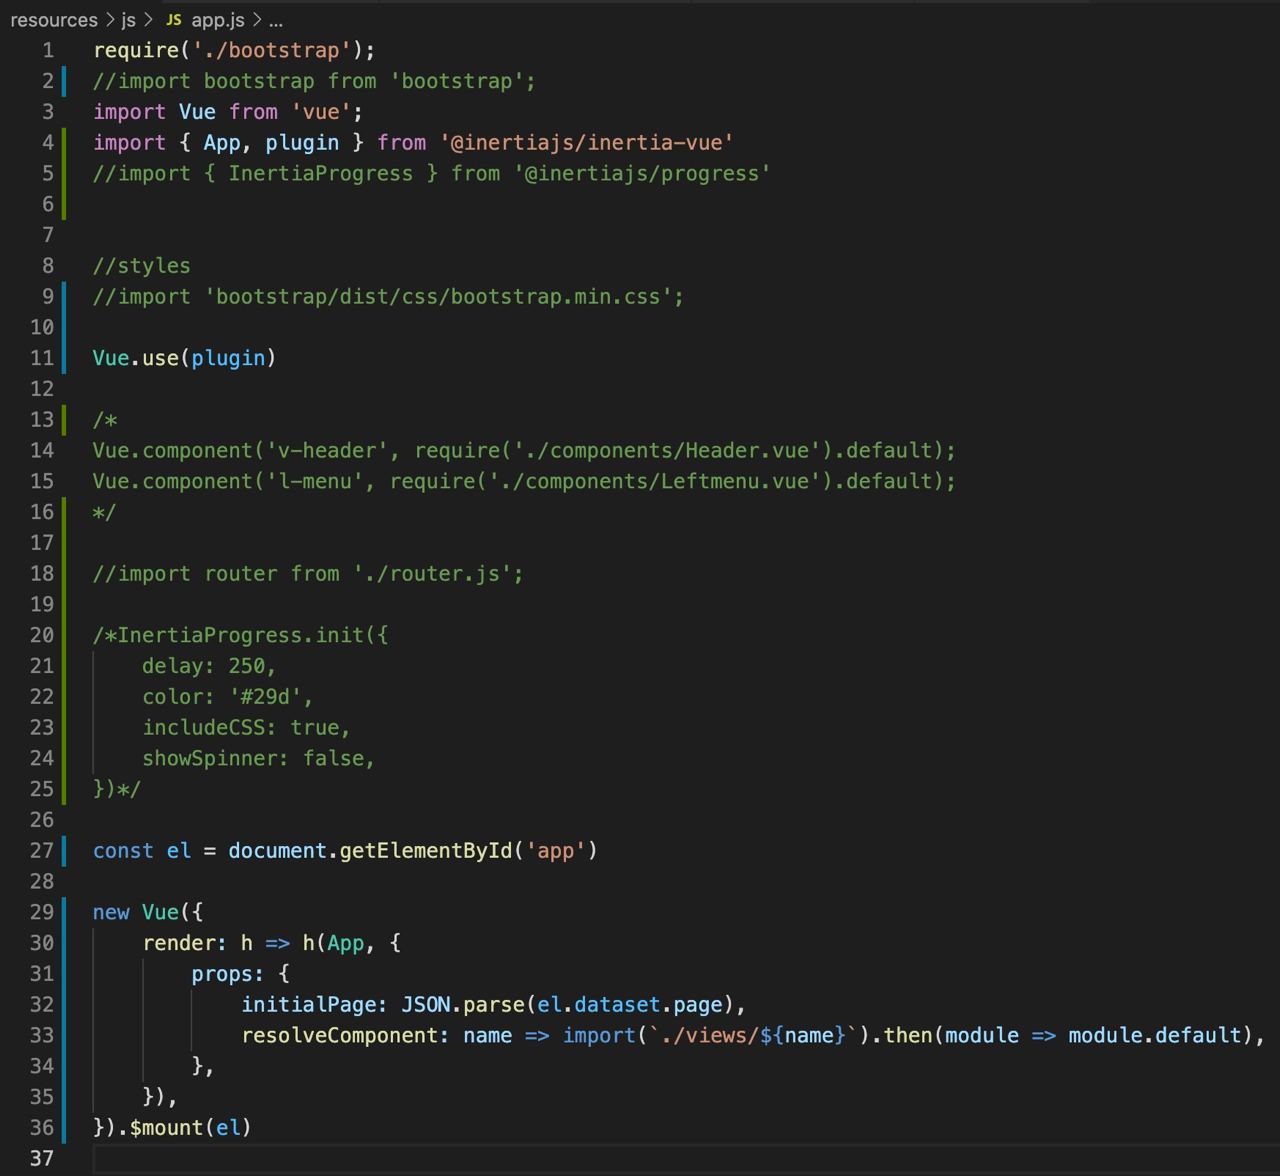1280x1176 pixels.
Task: Click './router.js' in the commented import
Action: [x=432, y=574]
